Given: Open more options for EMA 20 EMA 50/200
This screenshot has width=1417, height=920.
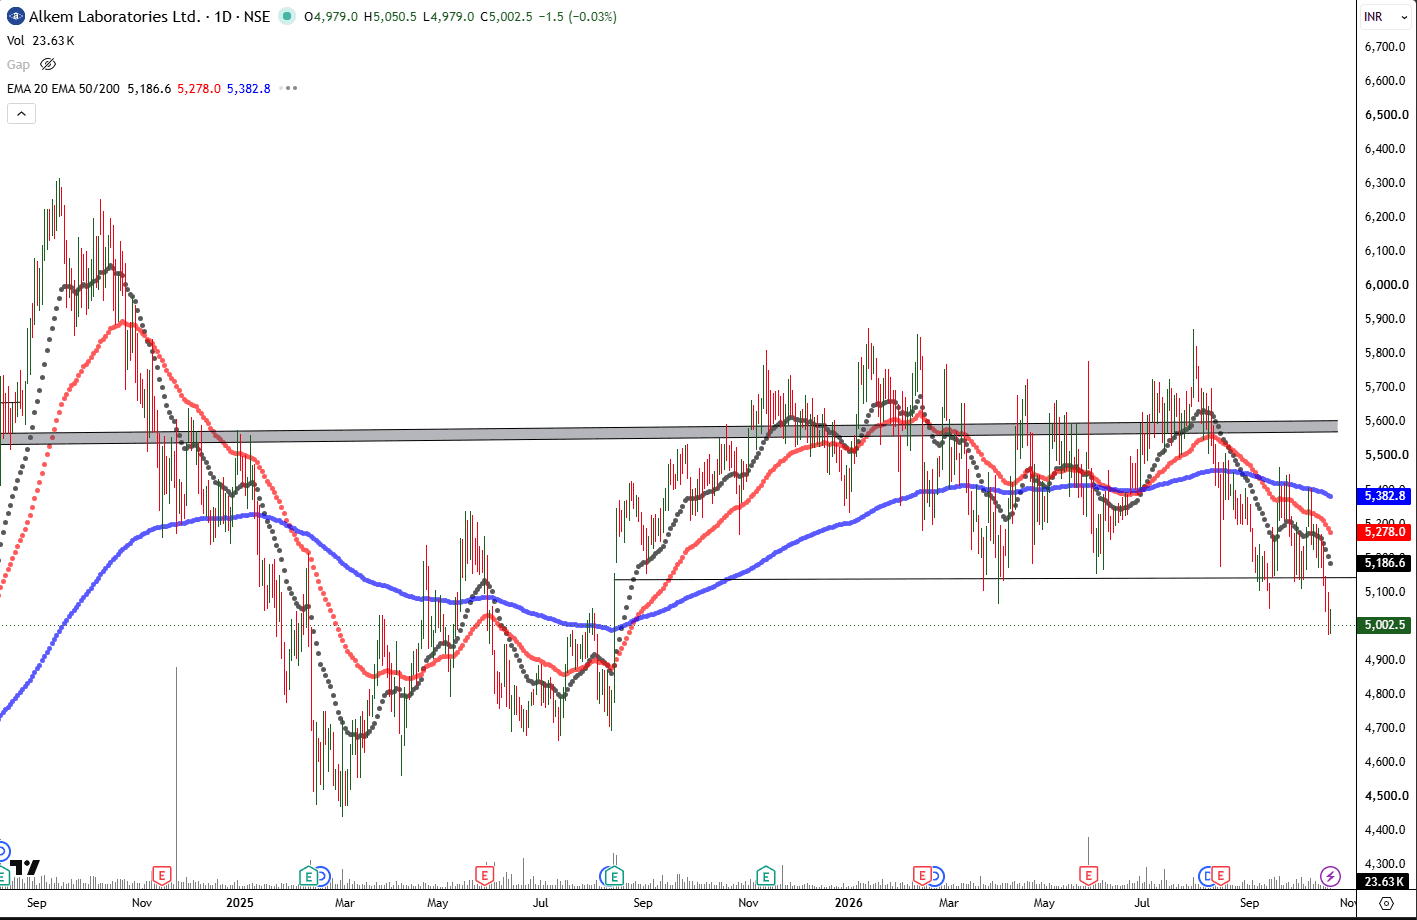Looking at the screenshot, I should coord(290,88).
